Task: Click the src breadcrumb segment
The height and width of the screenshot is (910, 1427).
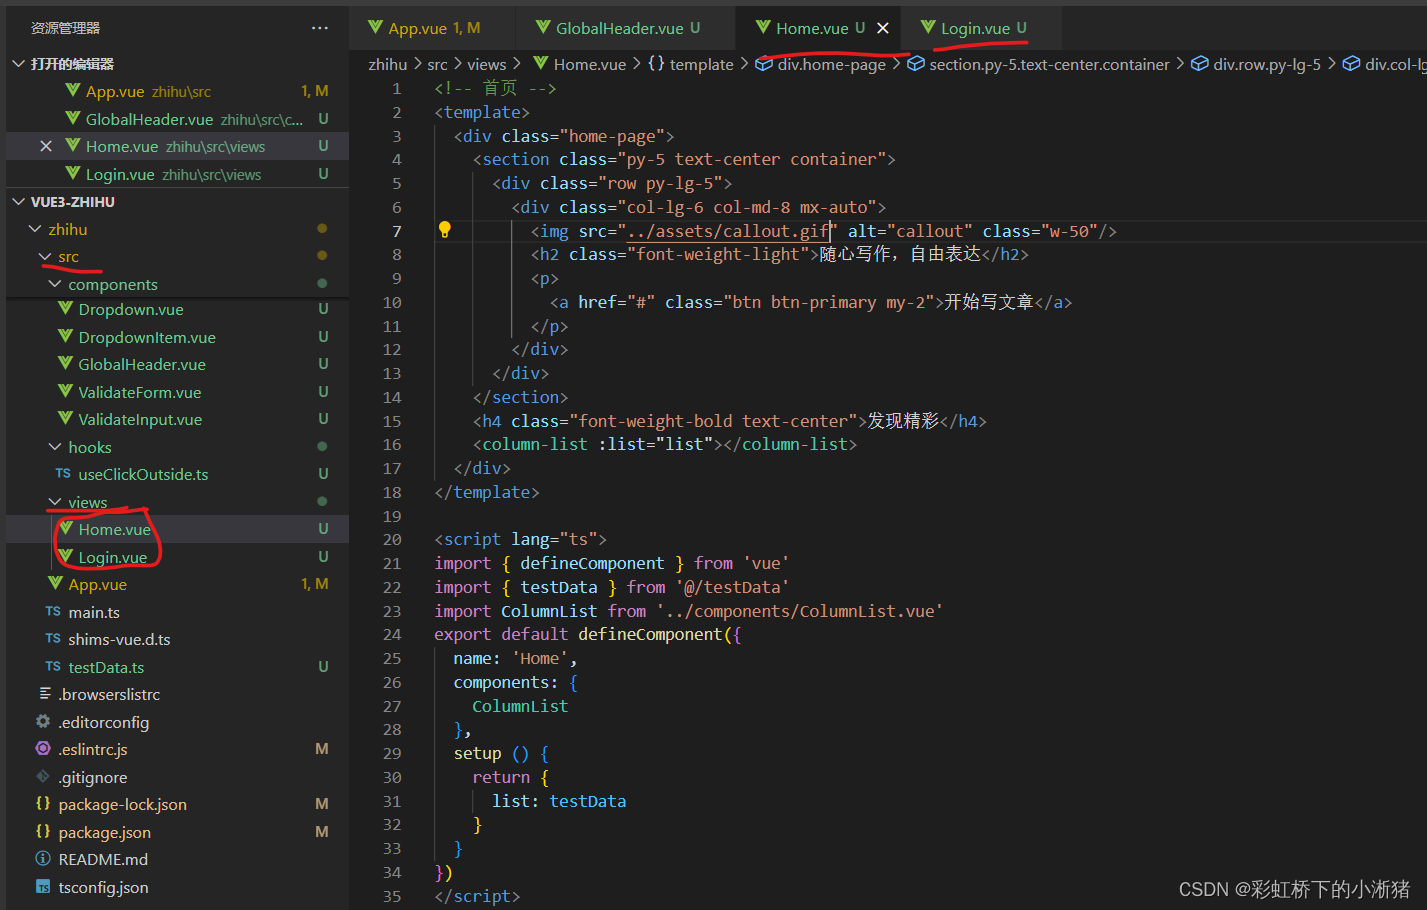Action: point(437,64)
